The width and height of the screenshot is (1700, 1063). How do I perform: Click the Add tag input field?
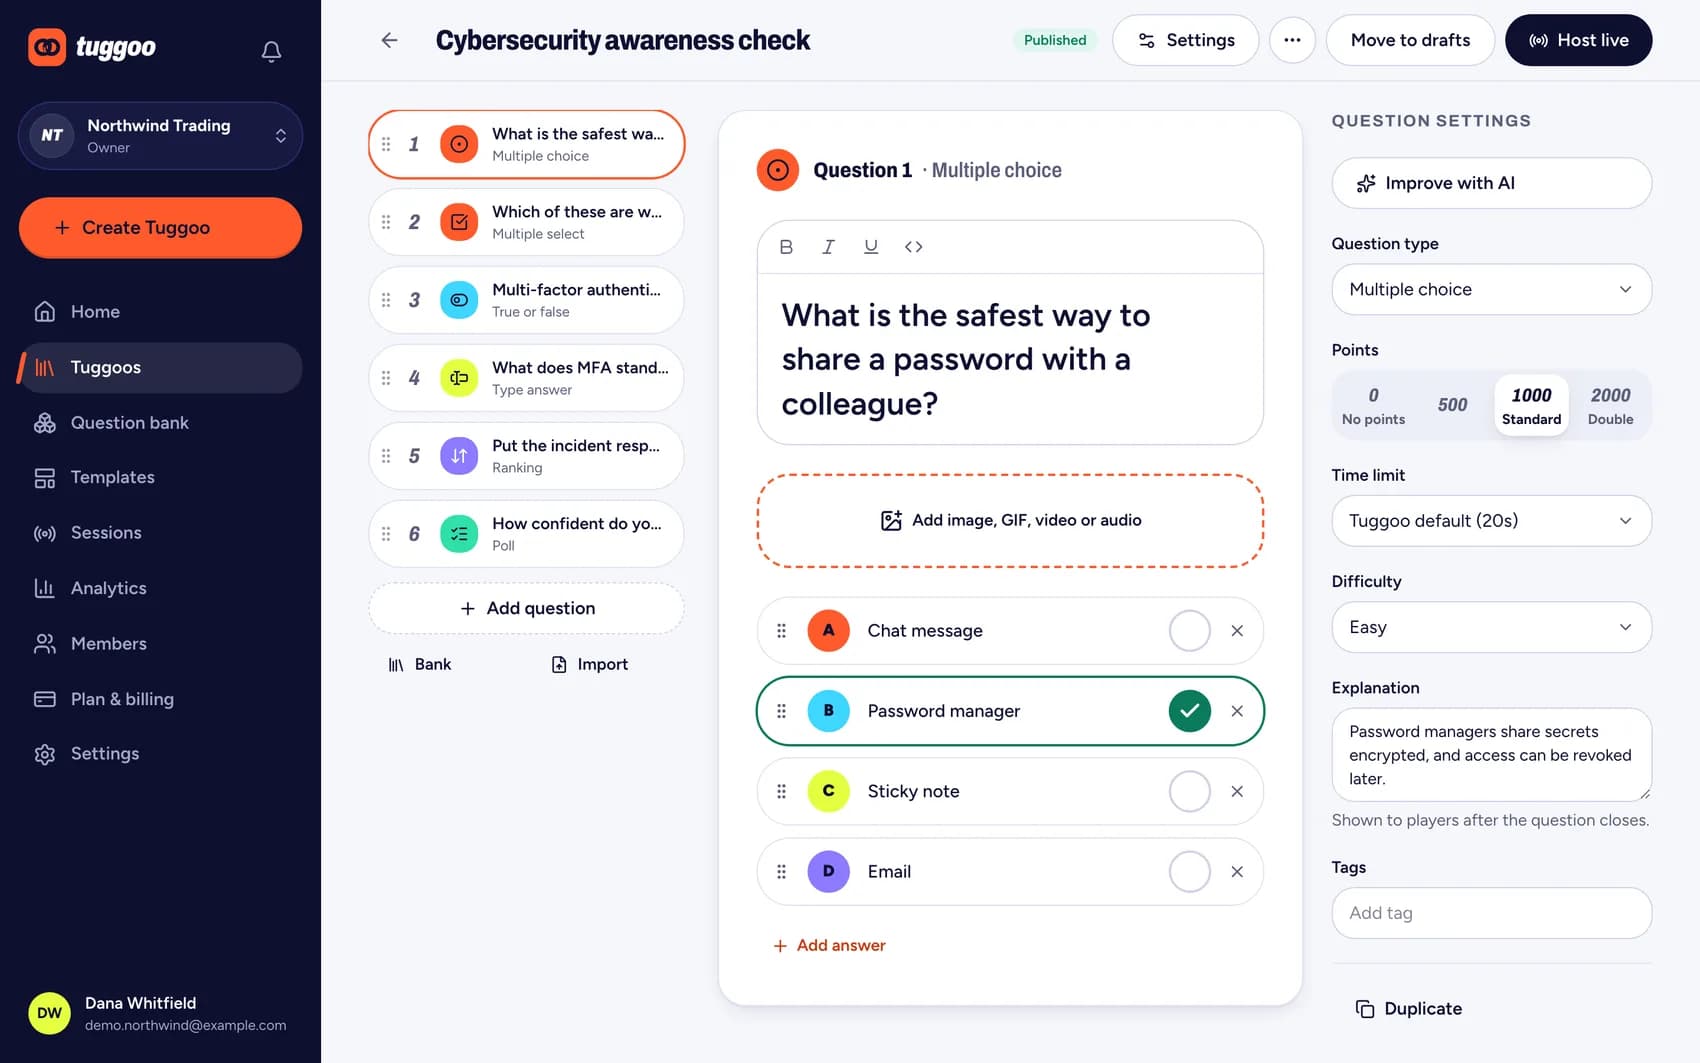pyautogui.click(x=1491, y=913)
